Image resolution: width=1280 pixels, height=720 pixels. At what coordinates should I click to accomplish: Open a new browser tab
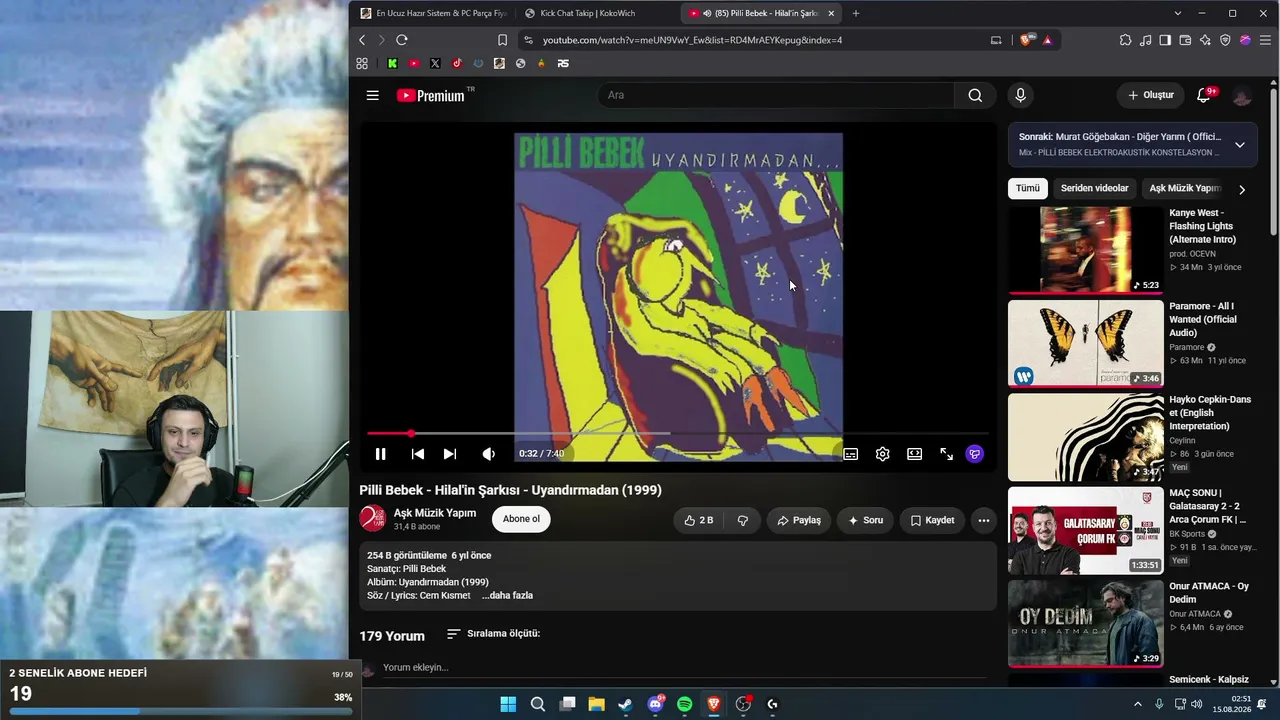(855, 13)
